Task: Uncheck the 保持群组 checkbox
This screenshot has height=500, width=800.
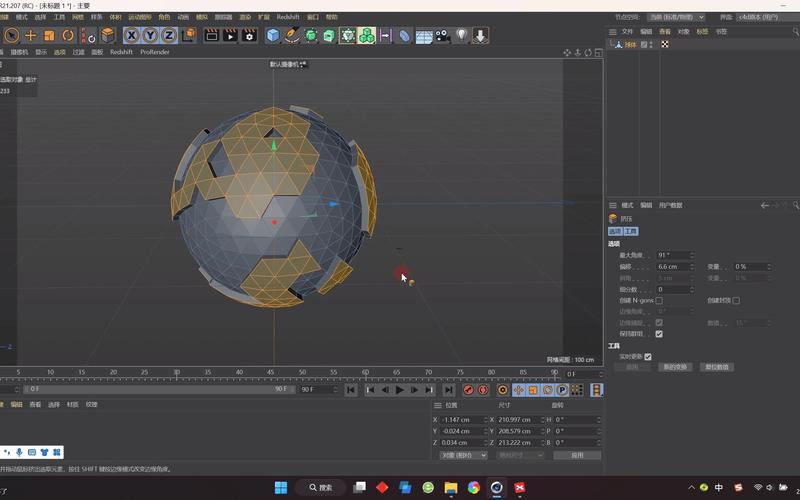Action: (x=659, y=334)
